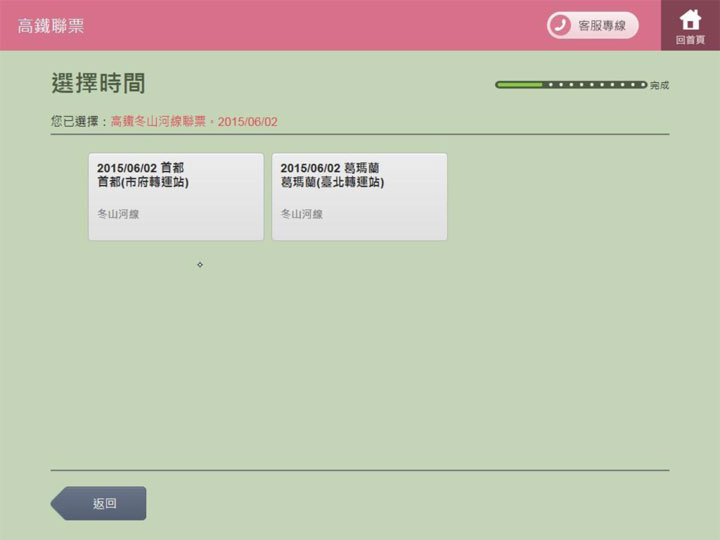Click the 完成 label beside progress bar

tap(659, 86)
